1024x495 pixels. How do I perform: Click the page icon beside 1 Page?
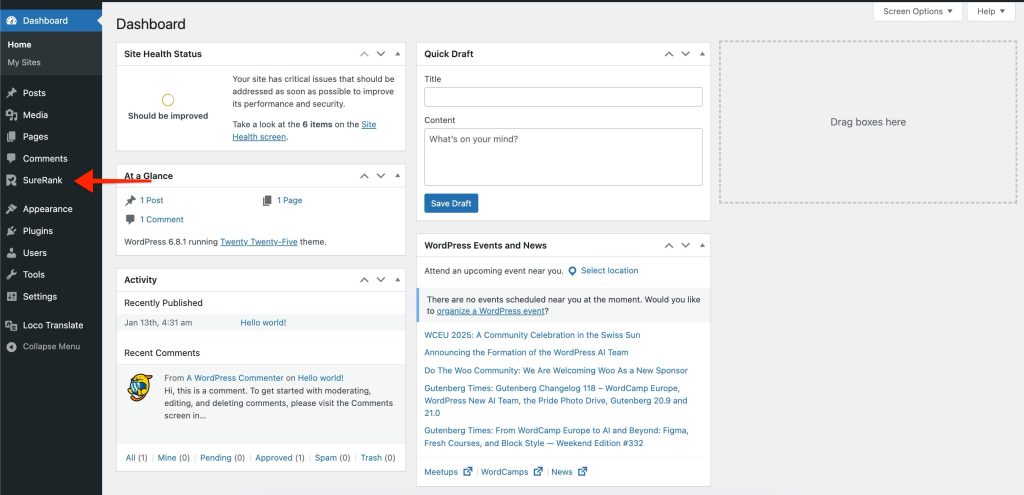click(267, 200)
